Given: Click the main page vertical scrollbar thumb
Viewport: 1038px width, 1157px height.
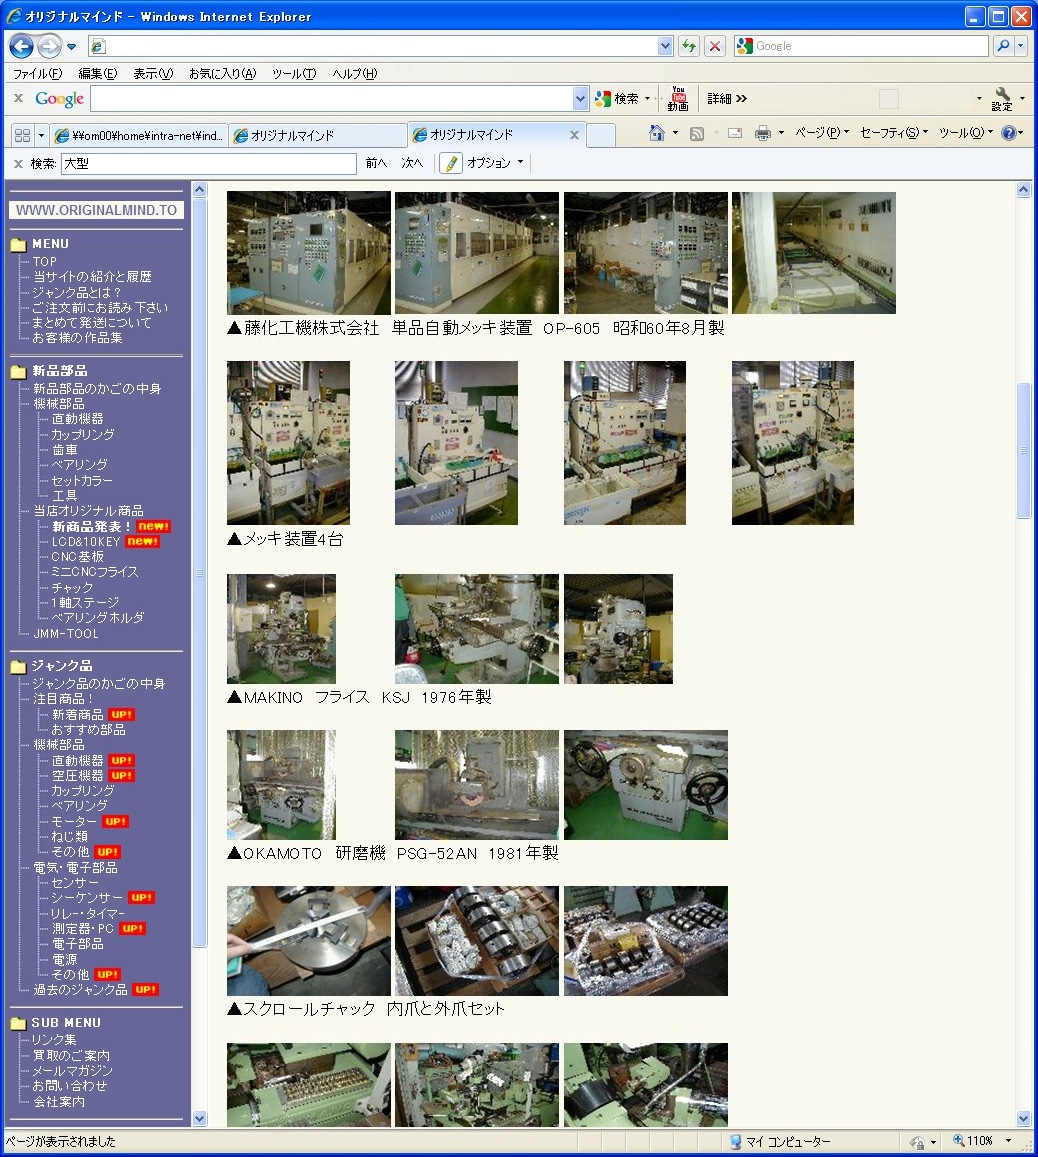Looking at the screenshot, I should point(1023,450).
